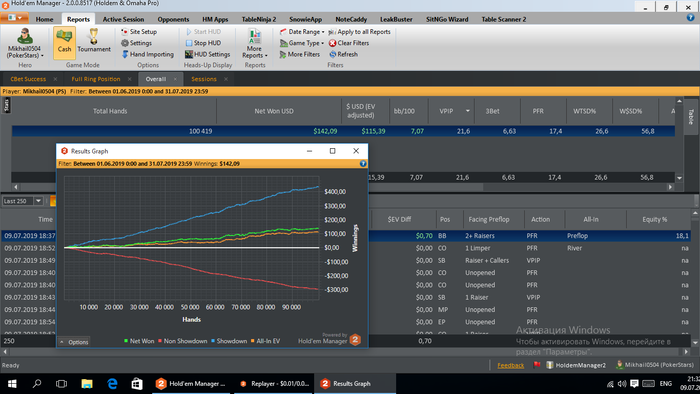Screen dimensions: 700x394
Task: Switch to the CBet Success report tab
Action: coord(28,79)
